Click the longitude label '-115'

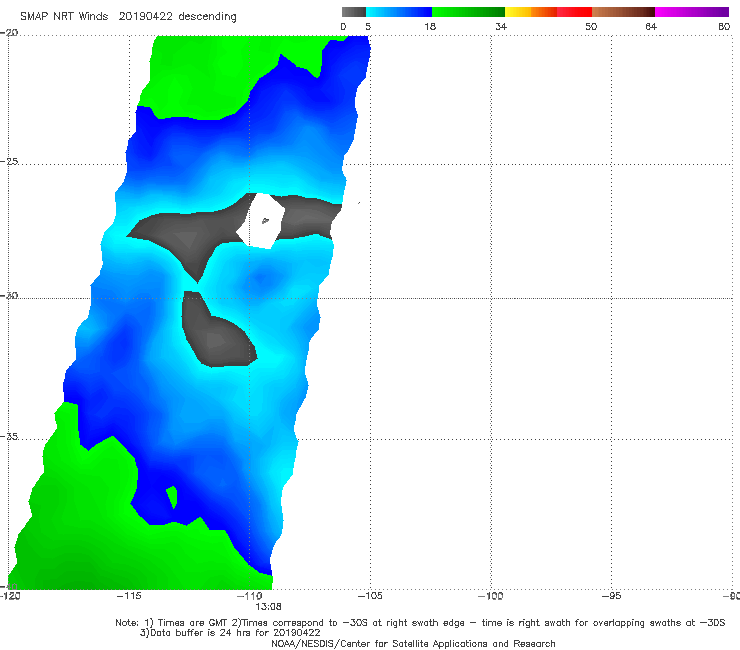pos(129,596)
